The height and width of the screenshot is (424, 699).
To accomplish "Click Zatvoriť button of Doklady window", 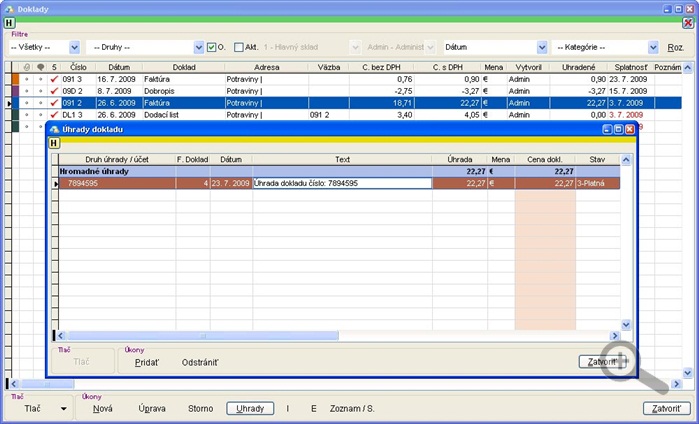I will [x=666, y=409].
